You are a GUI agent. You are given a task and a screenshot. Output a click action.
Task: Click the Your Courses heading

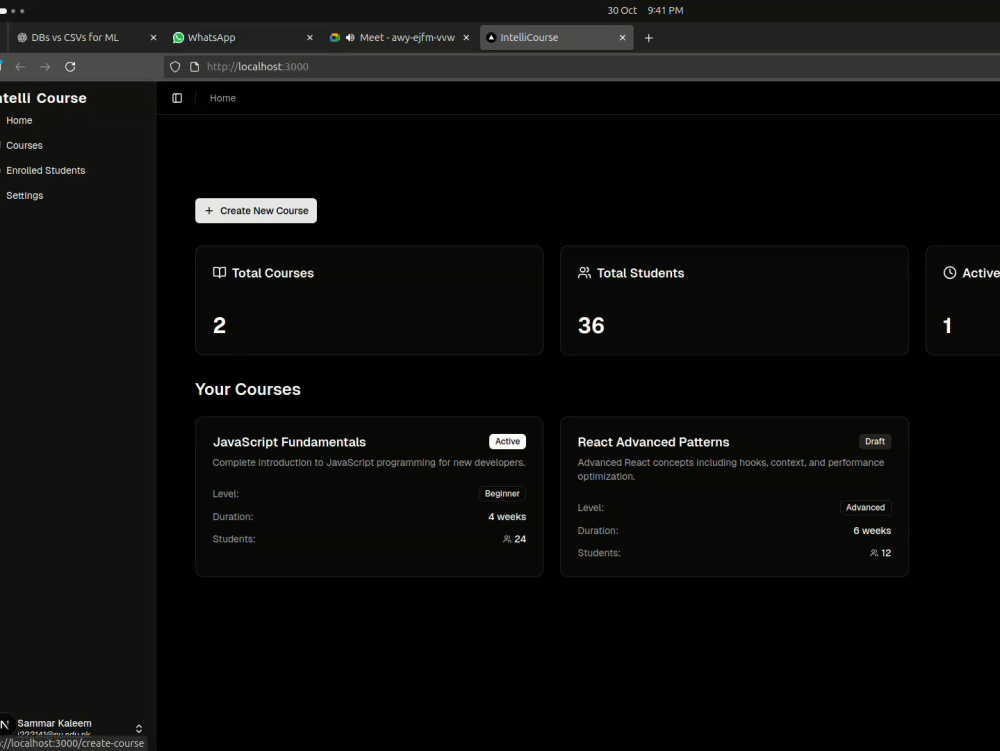click(x=247, y=389)
